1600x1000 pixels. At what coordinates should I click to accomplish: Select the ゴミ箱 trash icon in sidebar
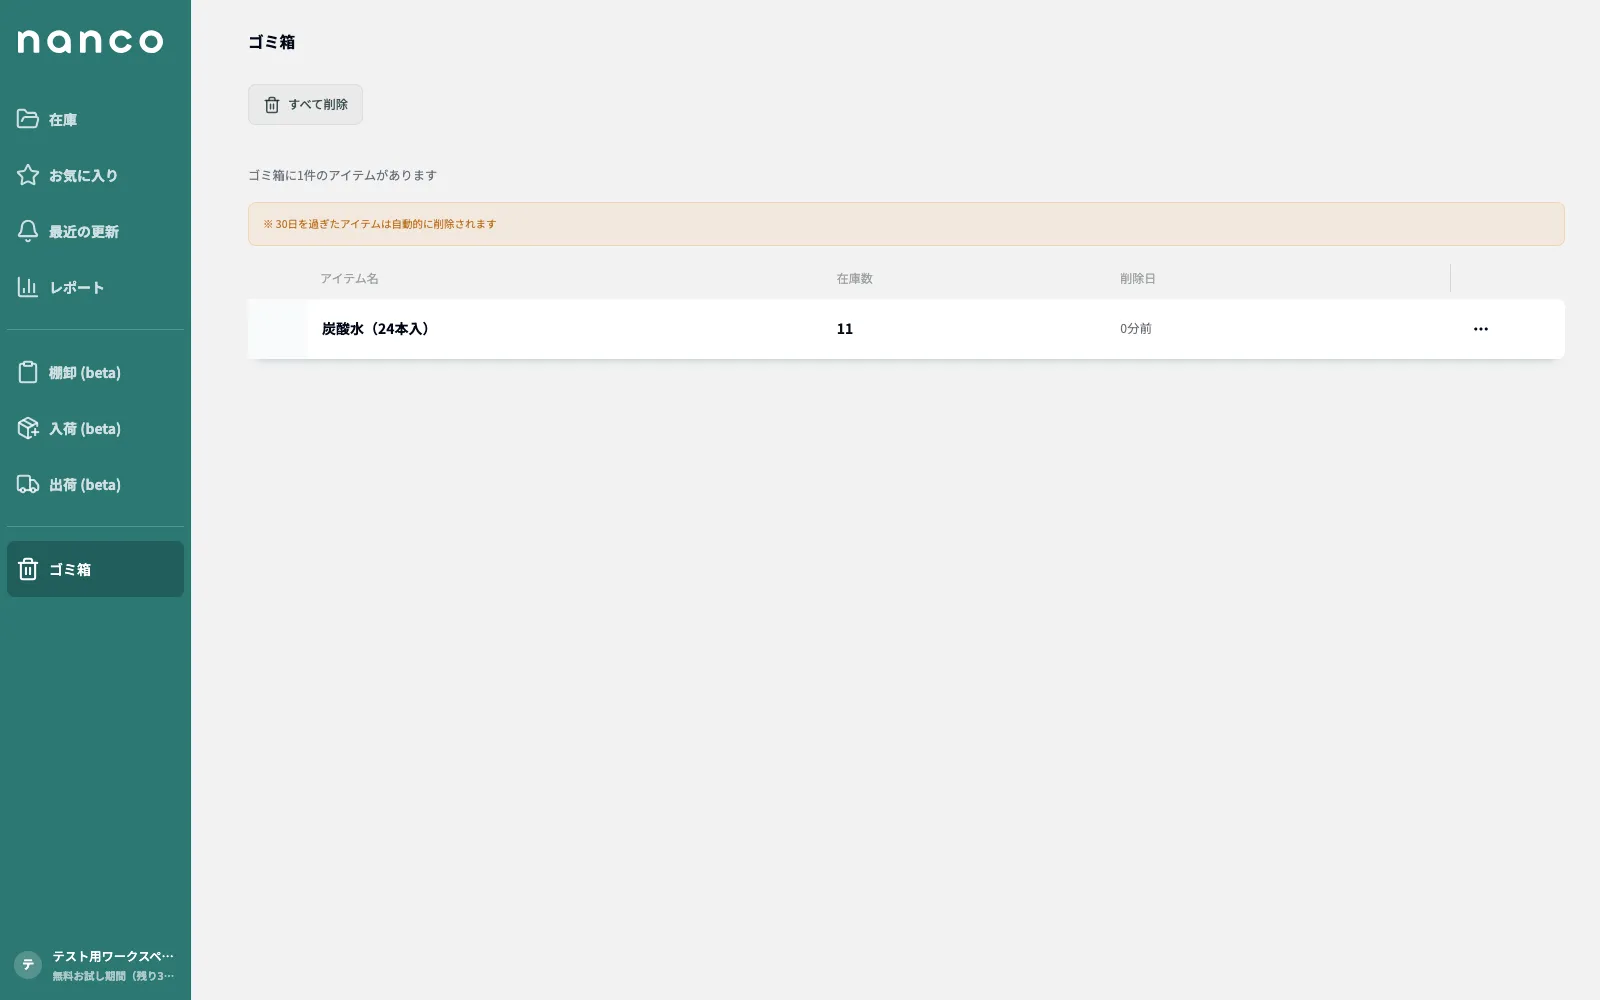coord(28,569)
